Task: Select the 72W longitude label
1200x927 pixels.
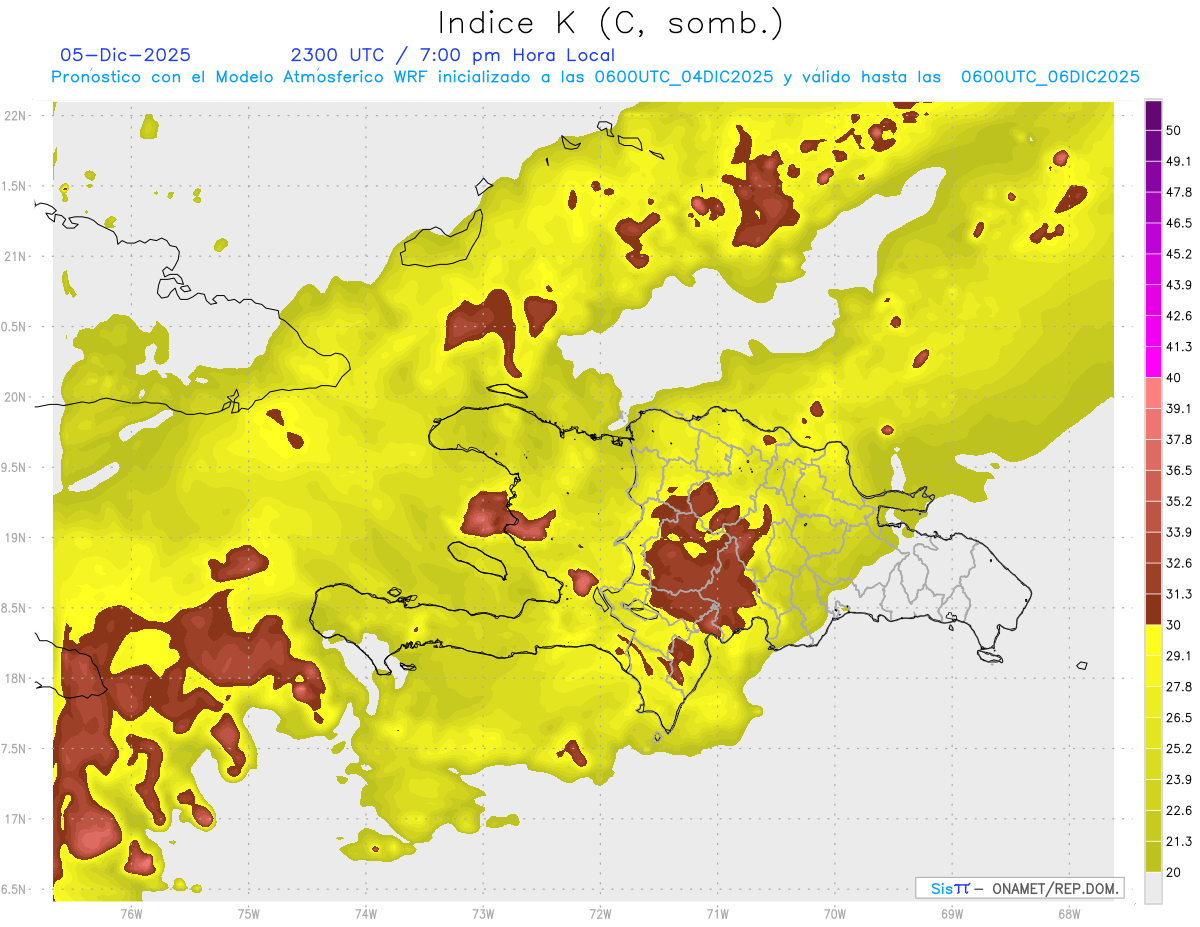Action: [600, 913]
